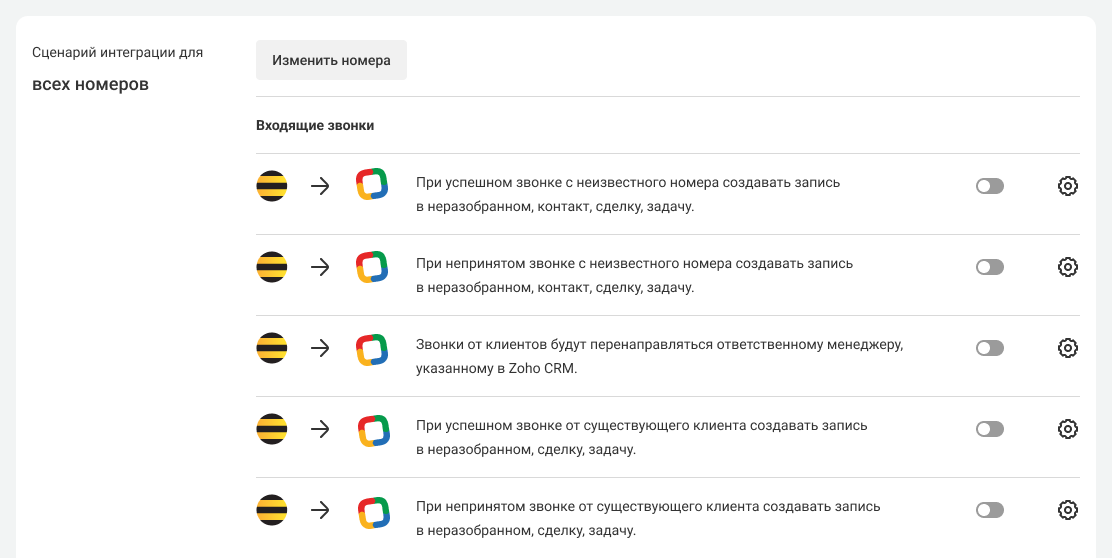Click Zoho CRM logo in successful existing-client row

[x=372, y=429]
